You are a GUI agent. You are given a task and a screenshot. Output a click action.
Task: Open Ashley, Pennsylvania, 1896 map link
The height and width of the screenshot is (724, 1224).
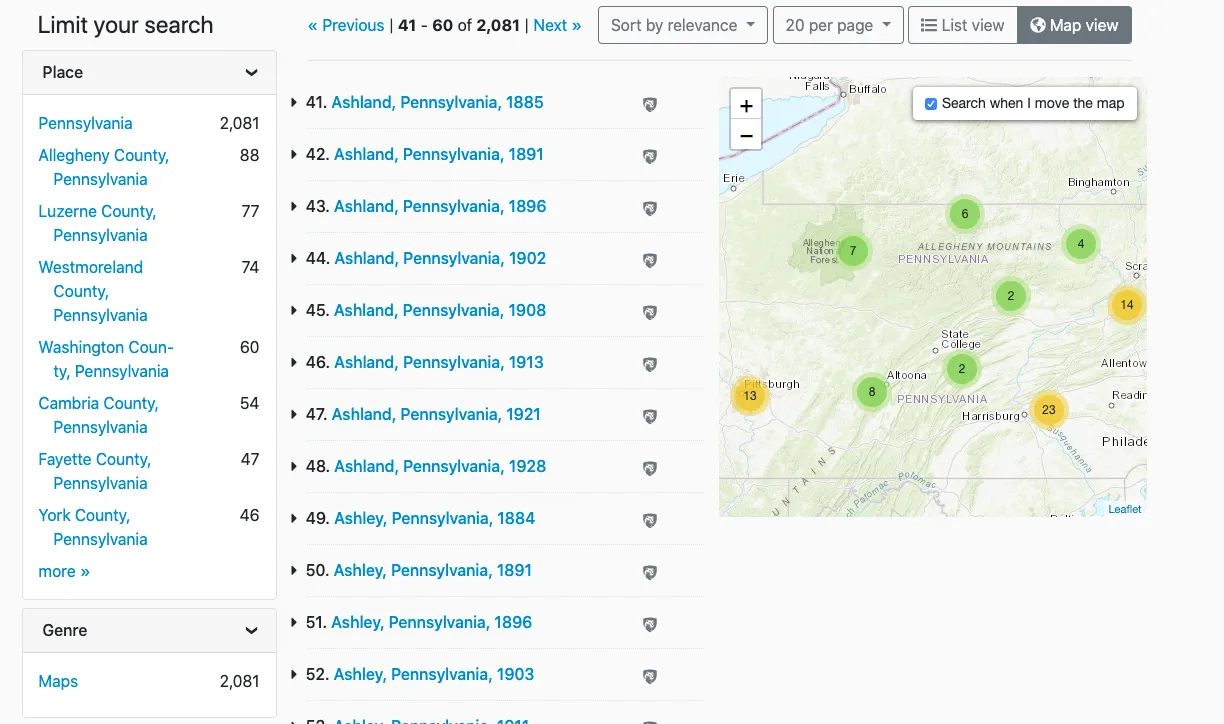click(431, 622)
